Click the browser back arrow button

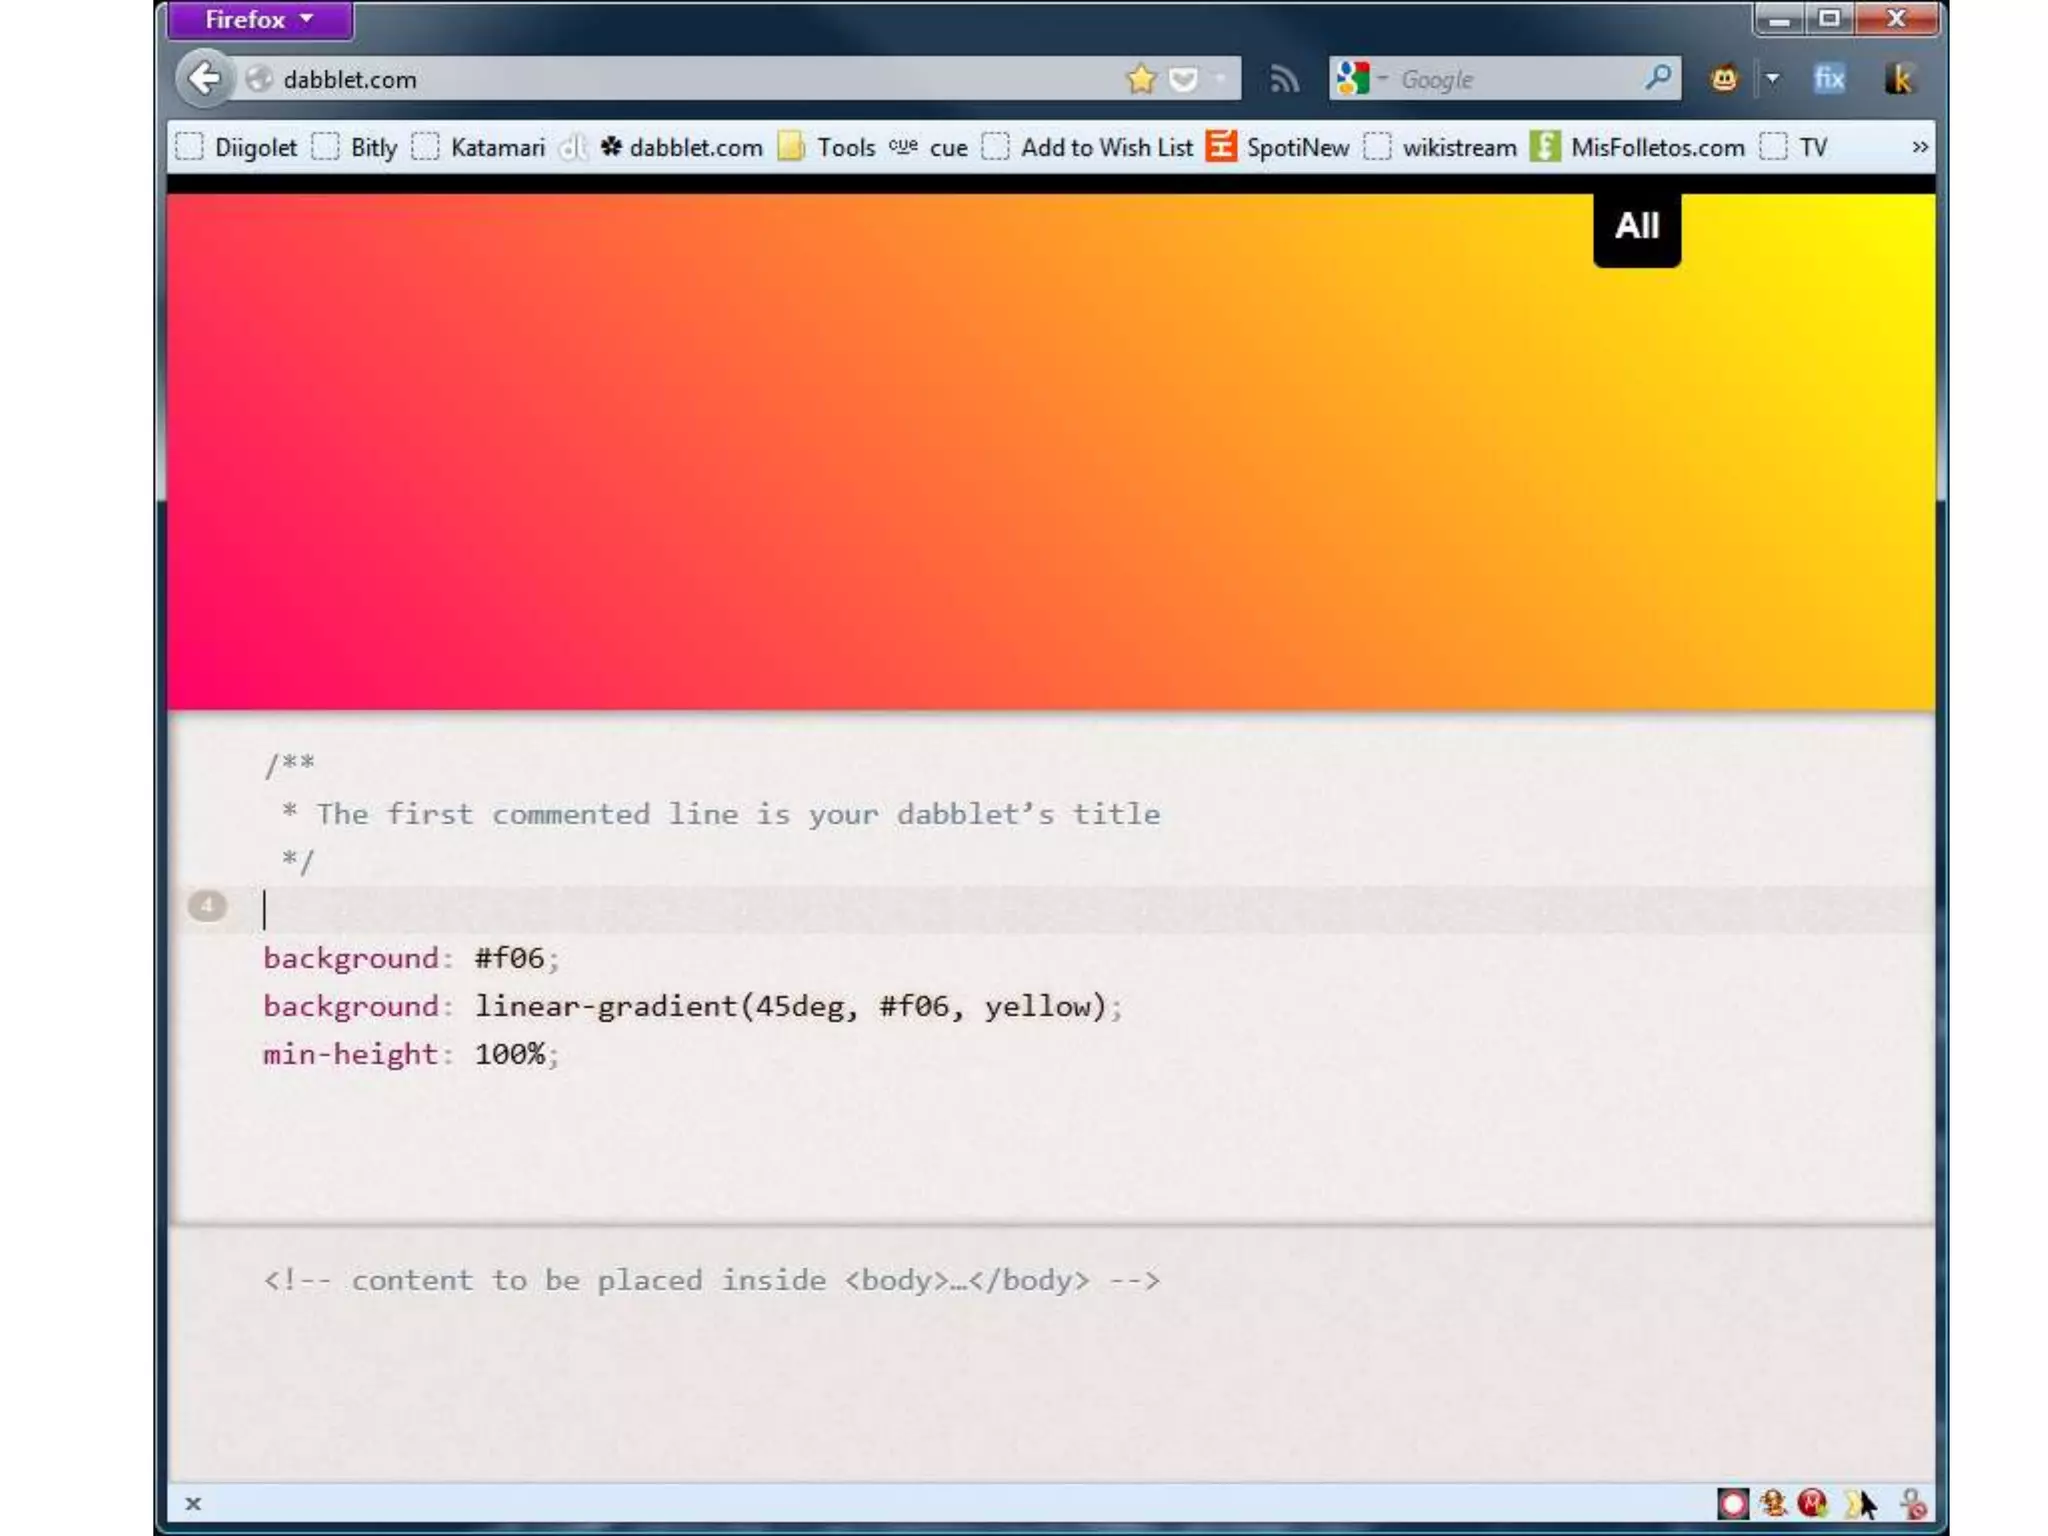click(x=205, y=78)
